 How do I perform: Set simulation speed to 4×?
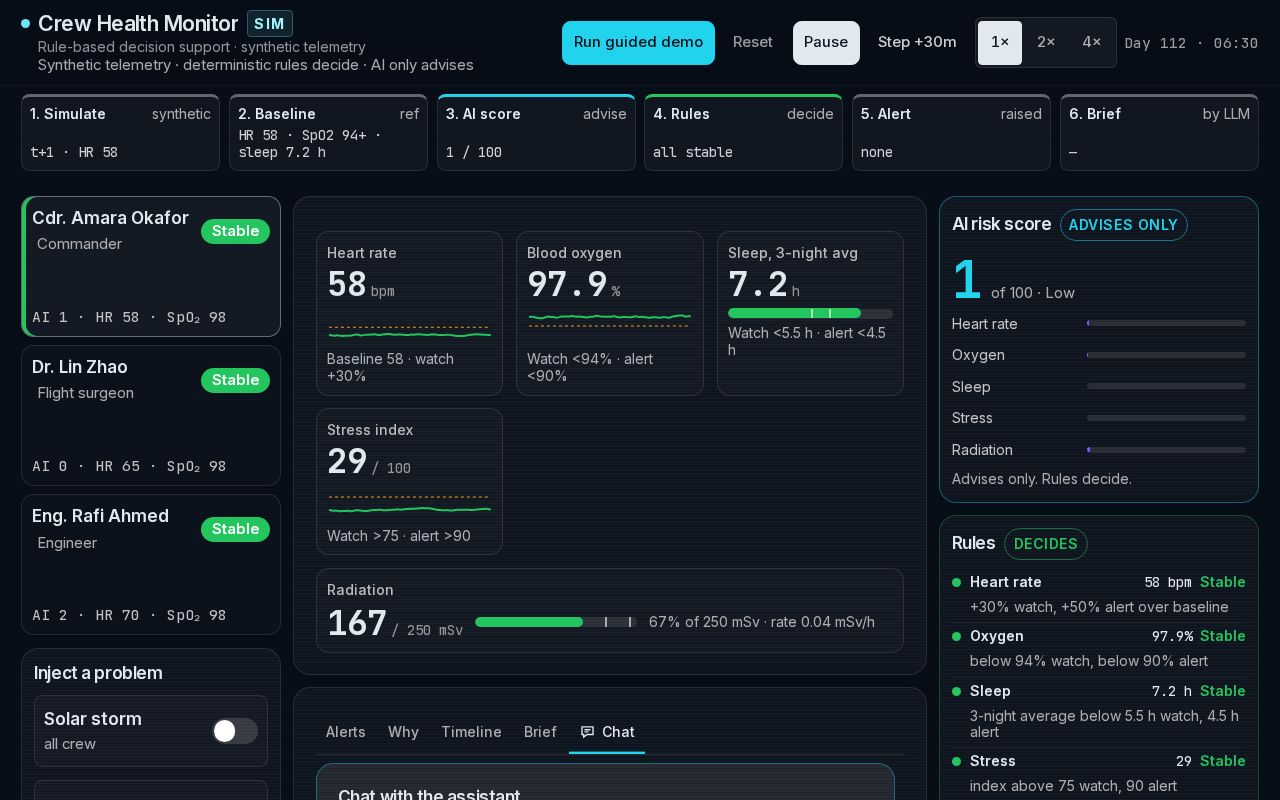1092,42
